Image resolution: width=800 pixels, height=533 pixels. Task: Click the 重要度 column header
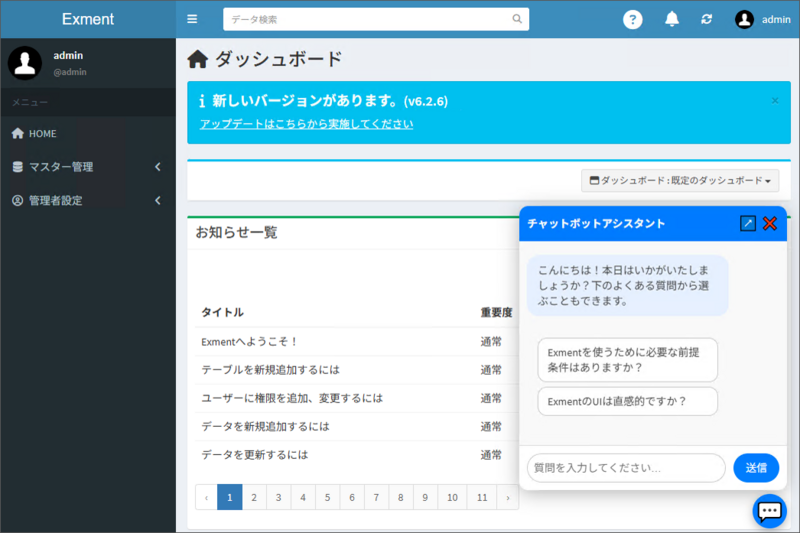coord(496,312)
